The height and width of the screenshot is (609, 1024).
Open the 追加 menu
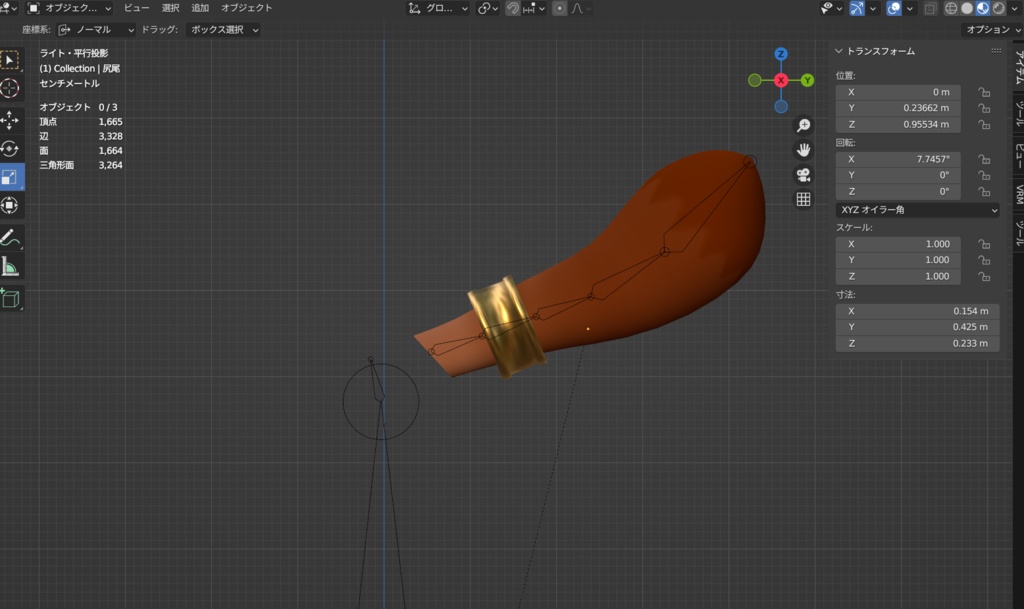click(x=200, y=8)
